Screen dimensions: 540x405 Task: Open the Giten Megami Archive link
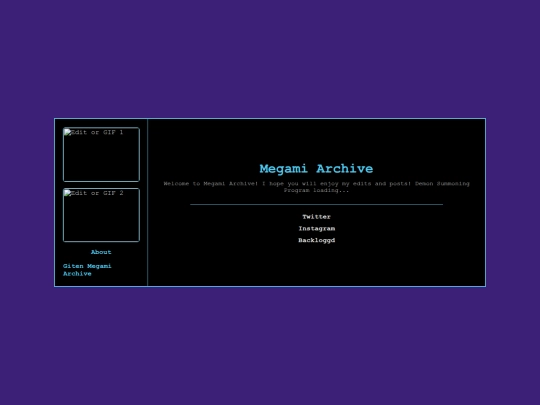pos(87,270)
